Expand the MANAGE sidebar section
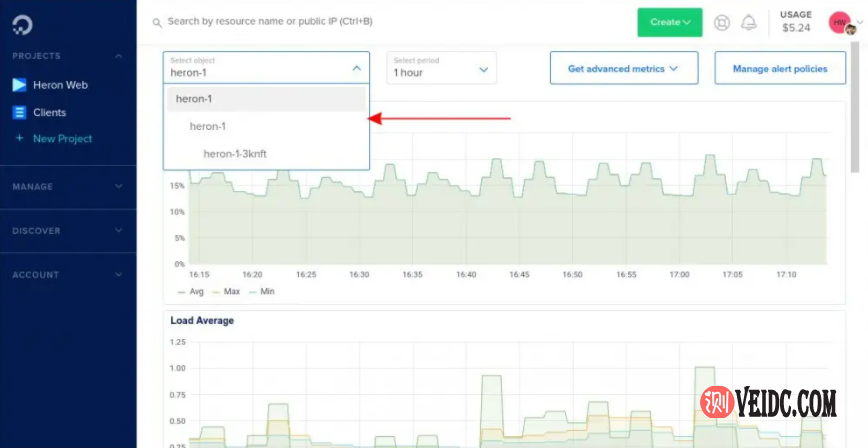868x448 pixels. pyautogui.click(x=67, y=187)
